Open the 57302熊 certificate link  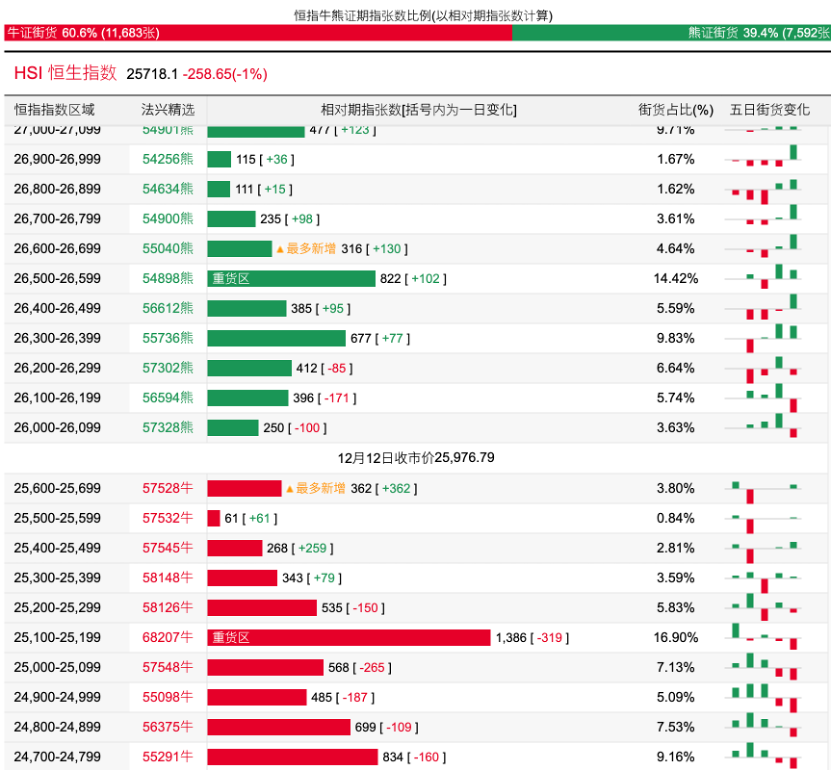point(168,368)
